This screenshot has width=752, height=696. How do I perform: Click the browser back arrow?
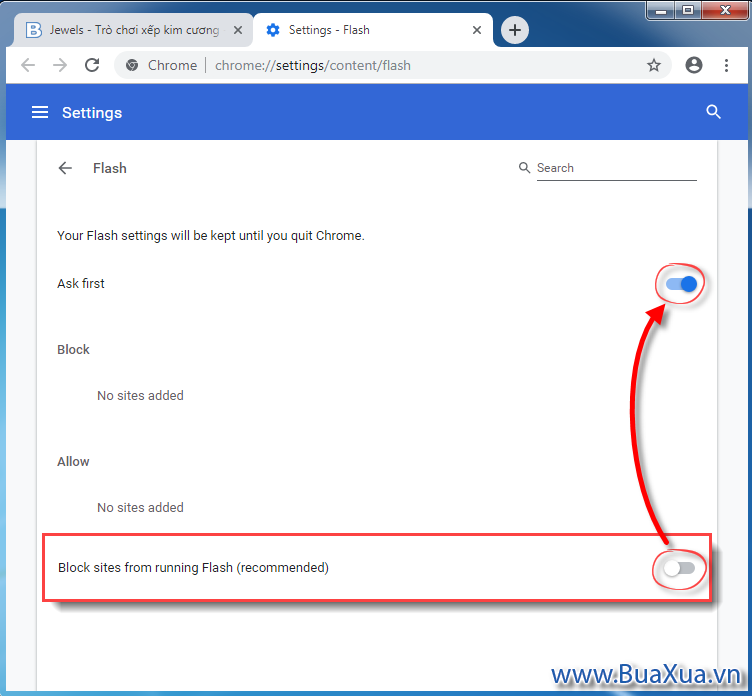pos(28,65)
